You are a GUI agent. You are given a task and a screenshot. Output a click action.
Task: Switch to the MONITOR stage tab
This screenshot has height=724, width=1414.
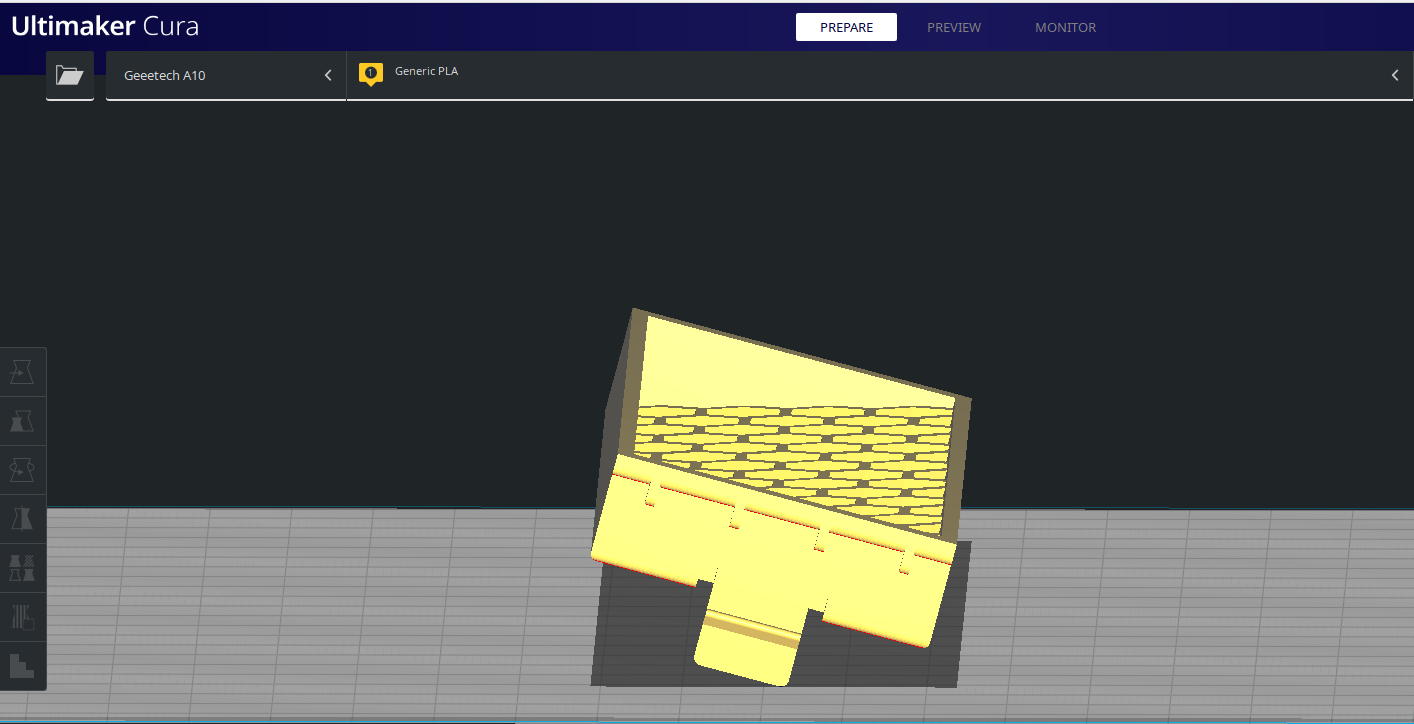click(x=1065, y=27)
